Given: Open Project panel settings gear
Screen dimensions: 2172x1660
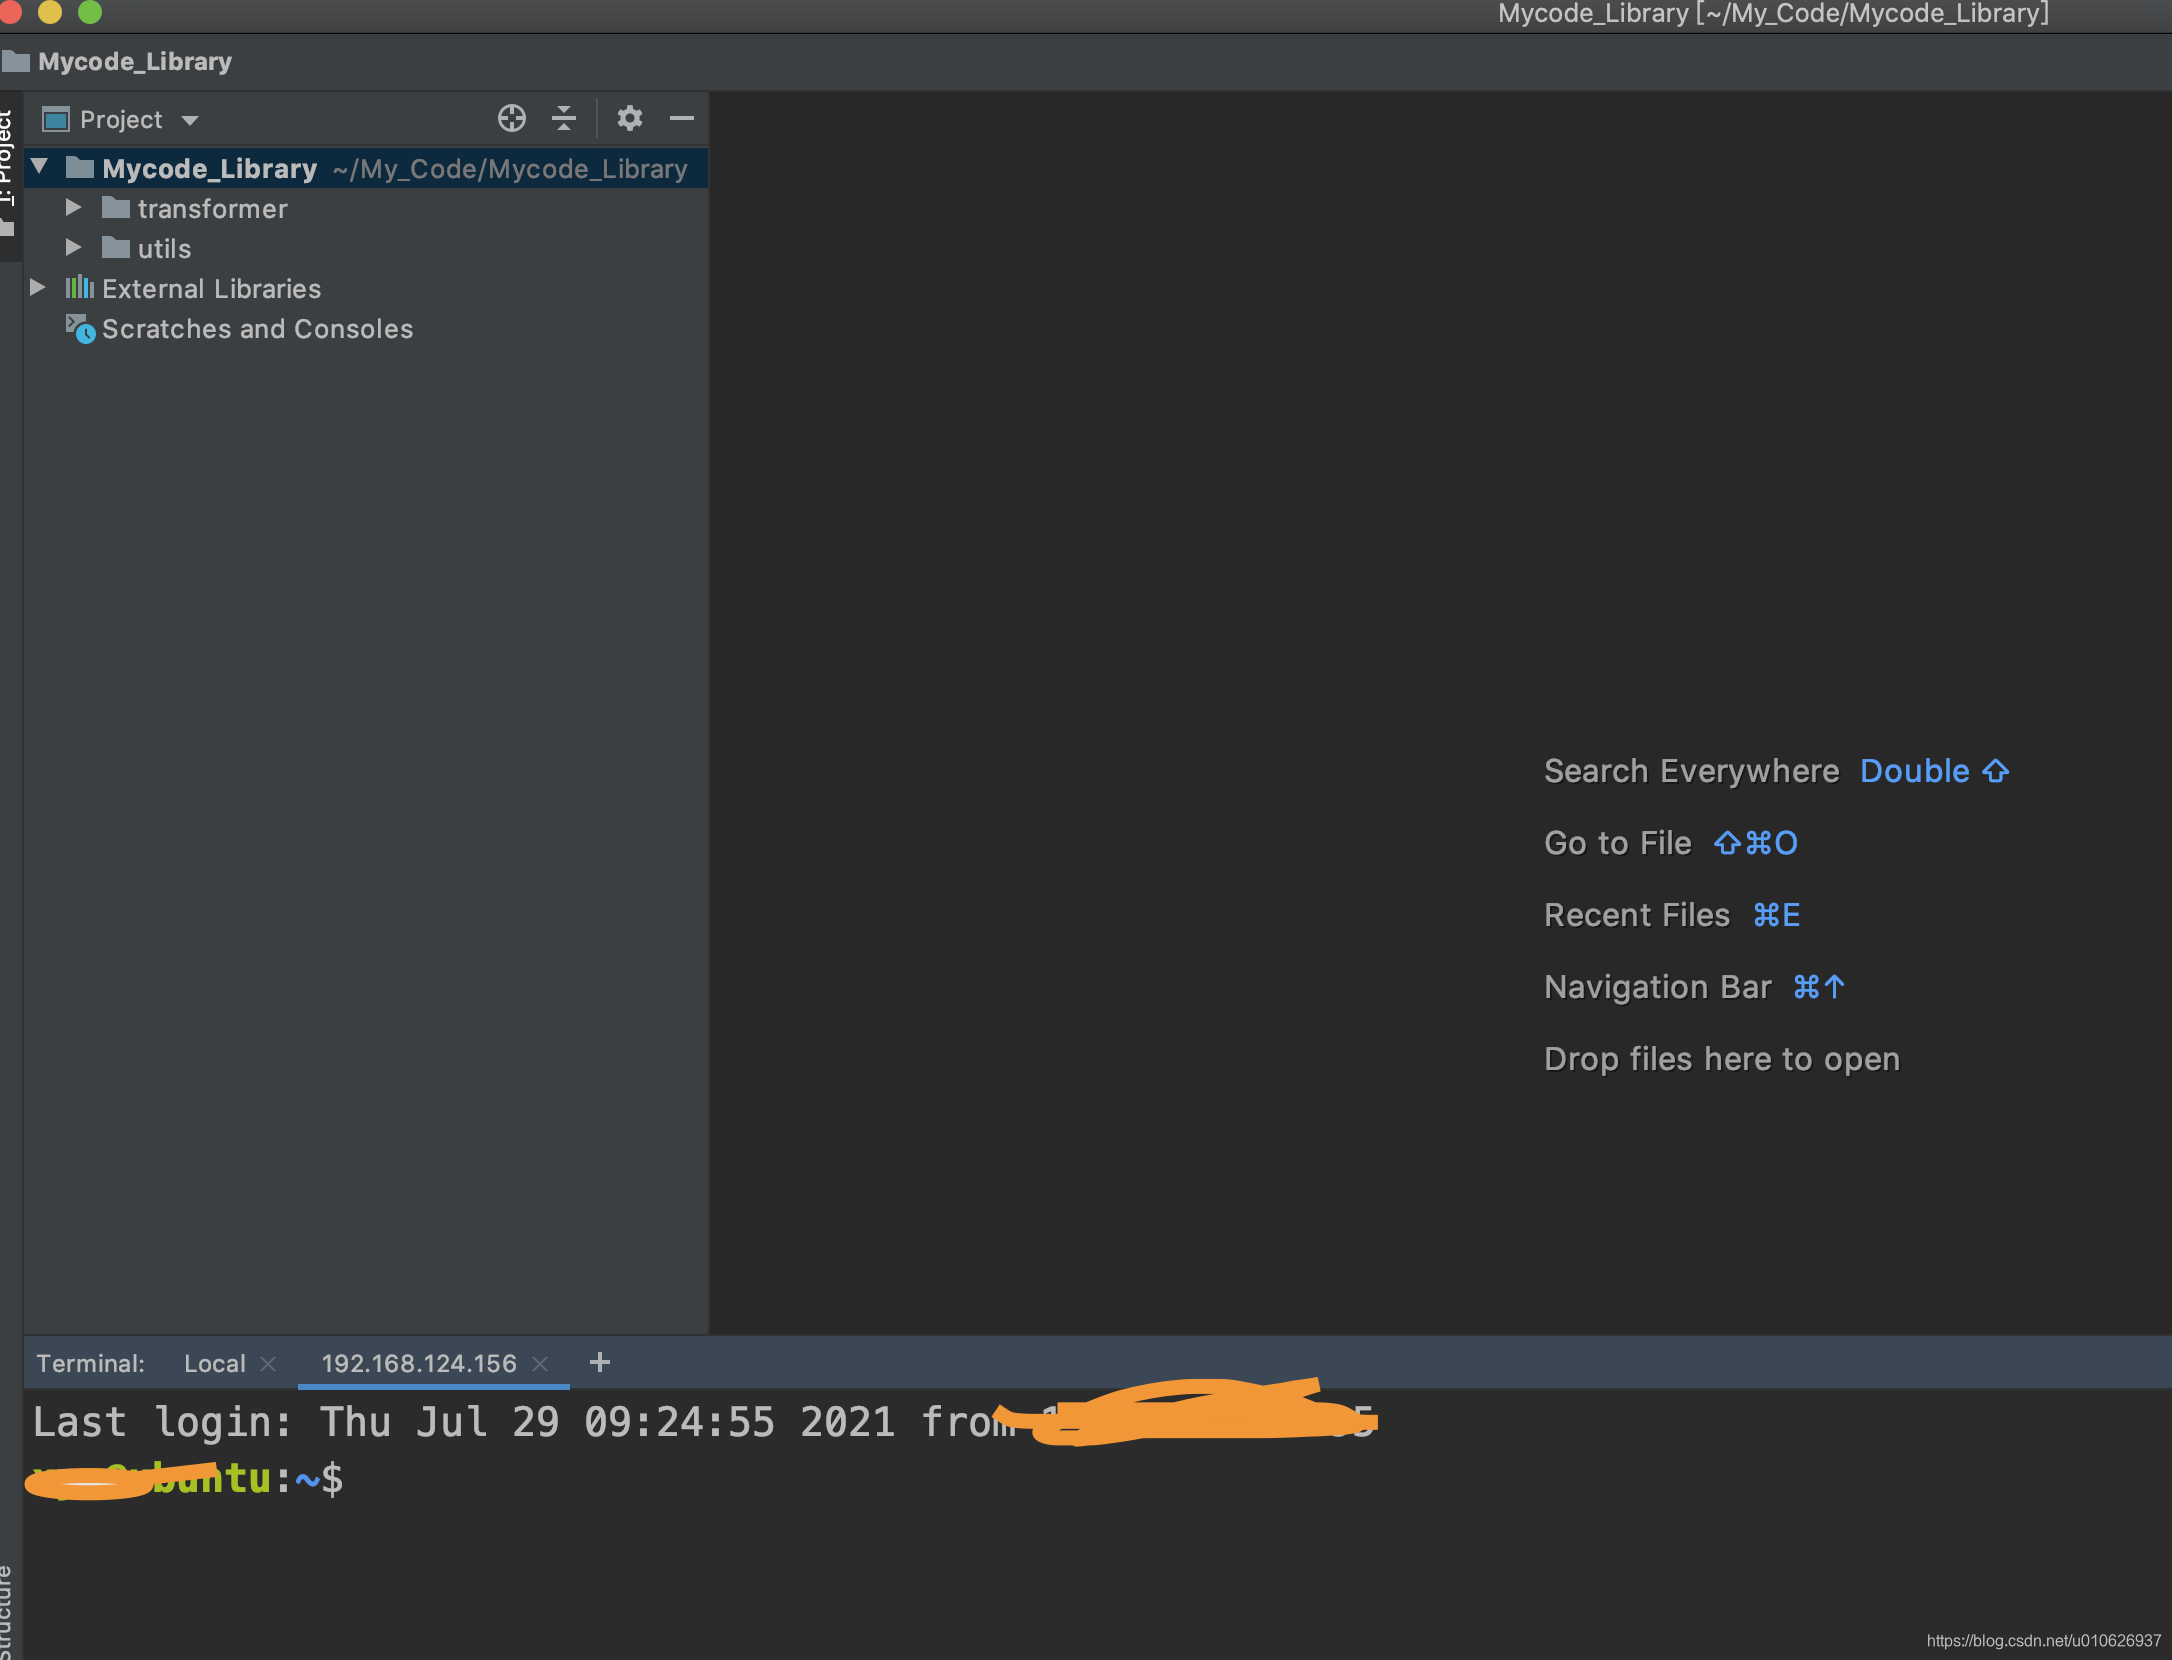Looking at the screenshot, I should [629, 119].
